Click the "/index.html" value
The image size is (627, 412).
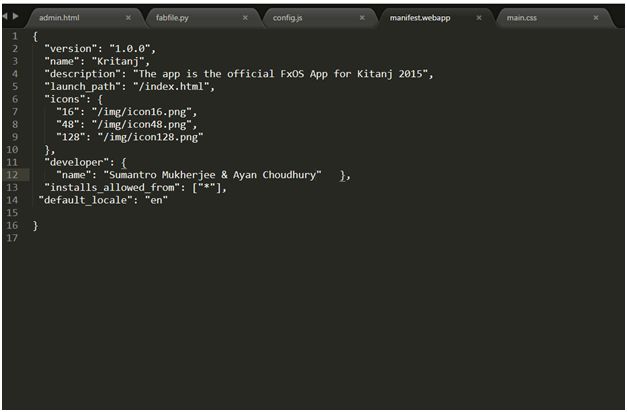tap(171, 86)
